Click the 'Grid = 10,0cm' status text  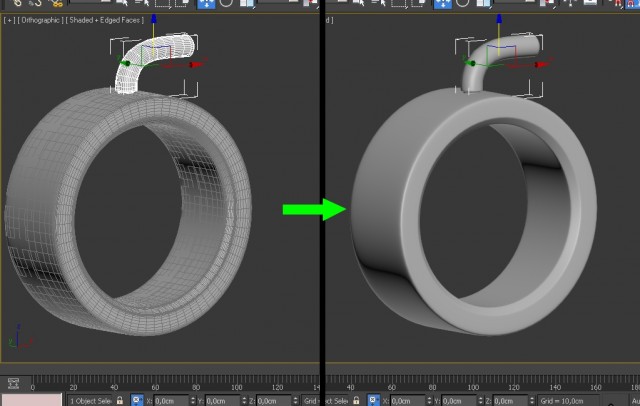pos(562,401)
